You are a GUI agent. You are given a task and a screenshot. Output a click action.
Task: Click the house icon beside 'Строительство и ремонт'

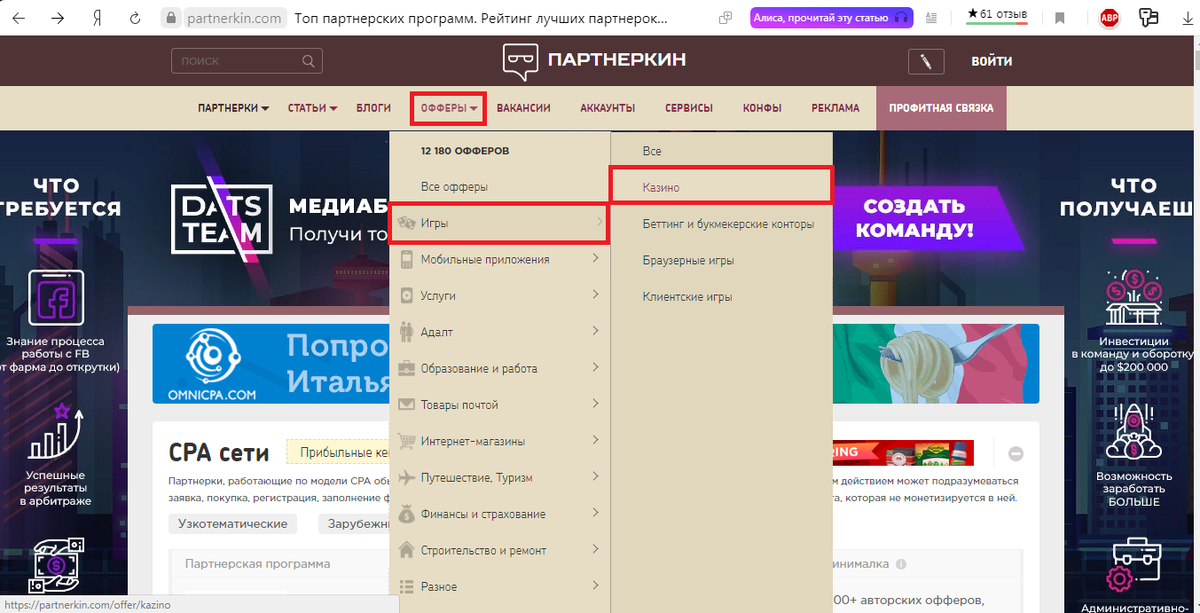pos(406,550)
